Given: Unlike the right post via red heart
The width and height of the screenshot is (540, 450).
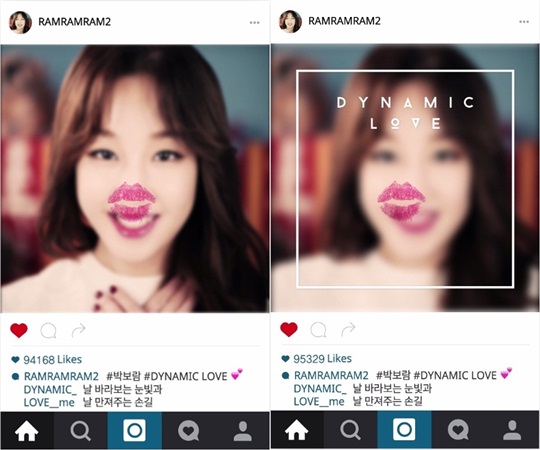Looking at the screenshot, I should pos(289,329).
